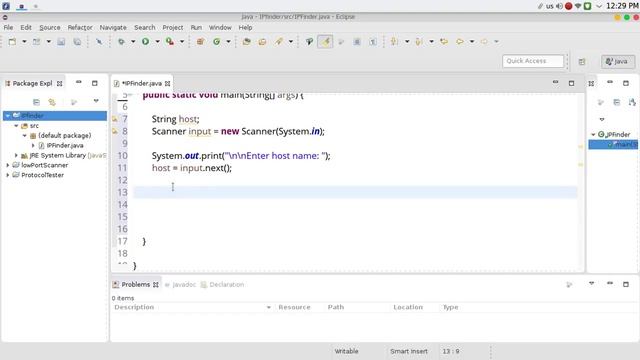This screenshot has width=640, height=360.
Task: Click the Last Edit Location icon
Action: click(x=444, y=42)
